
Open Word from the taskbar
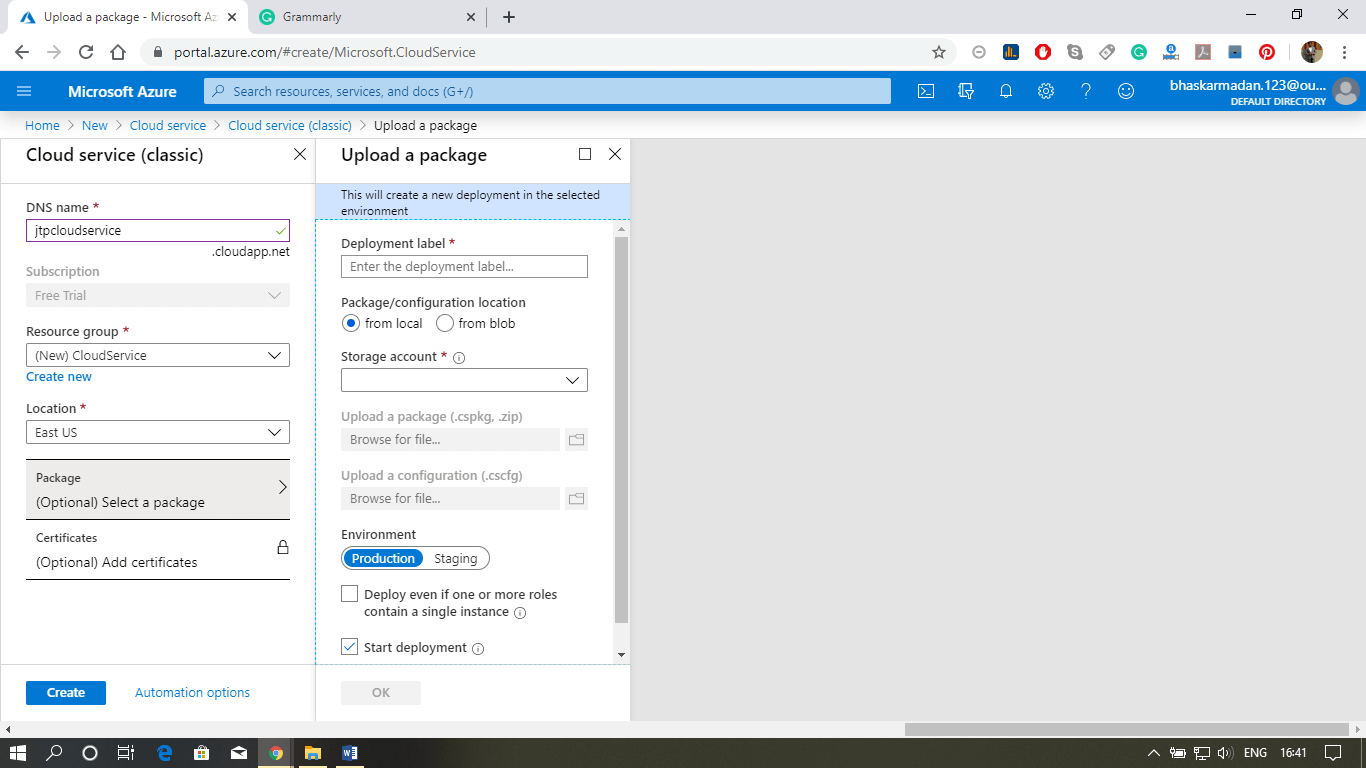point(349,753)
